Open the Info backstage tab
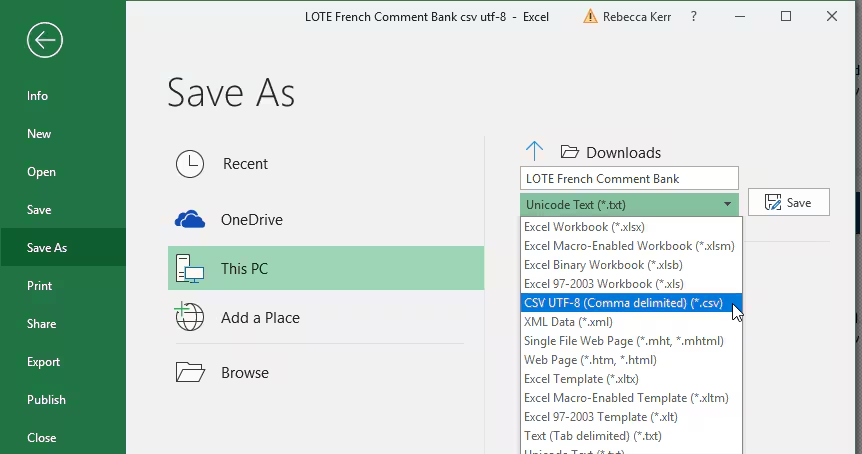Screen dimensions: 862x454 tap(63, 96)
